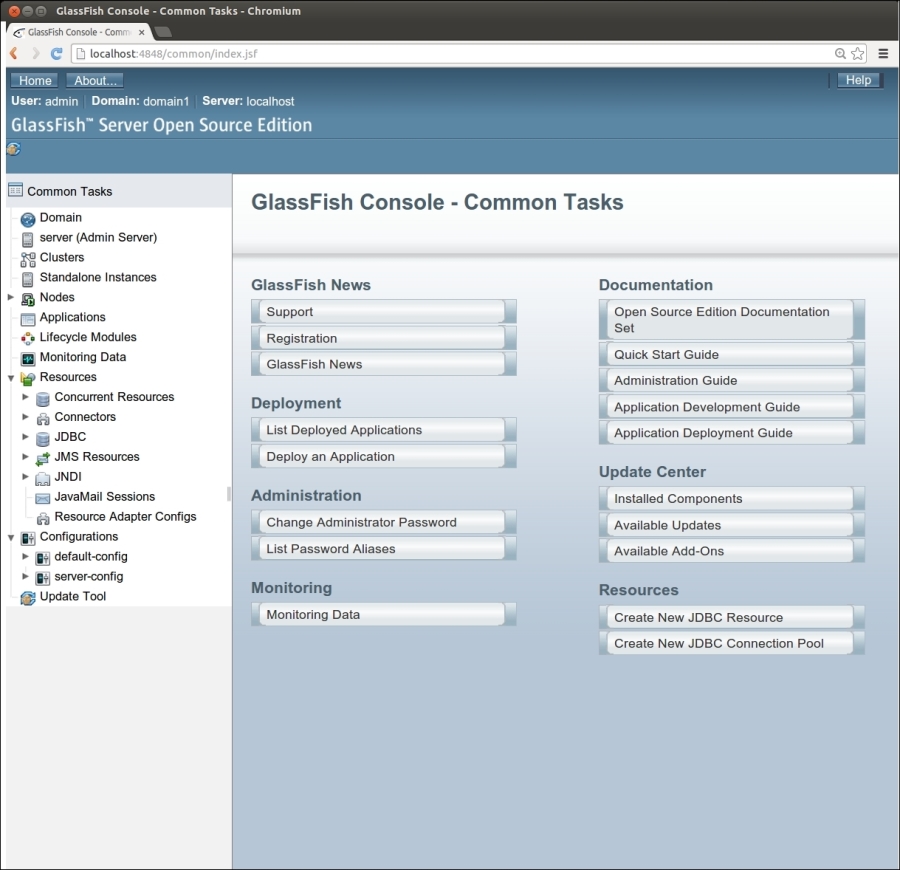900x870 pixels.
Task: Click the Lifecycle Modules icon
Action: pyautogui.click(x=28, y=339)
